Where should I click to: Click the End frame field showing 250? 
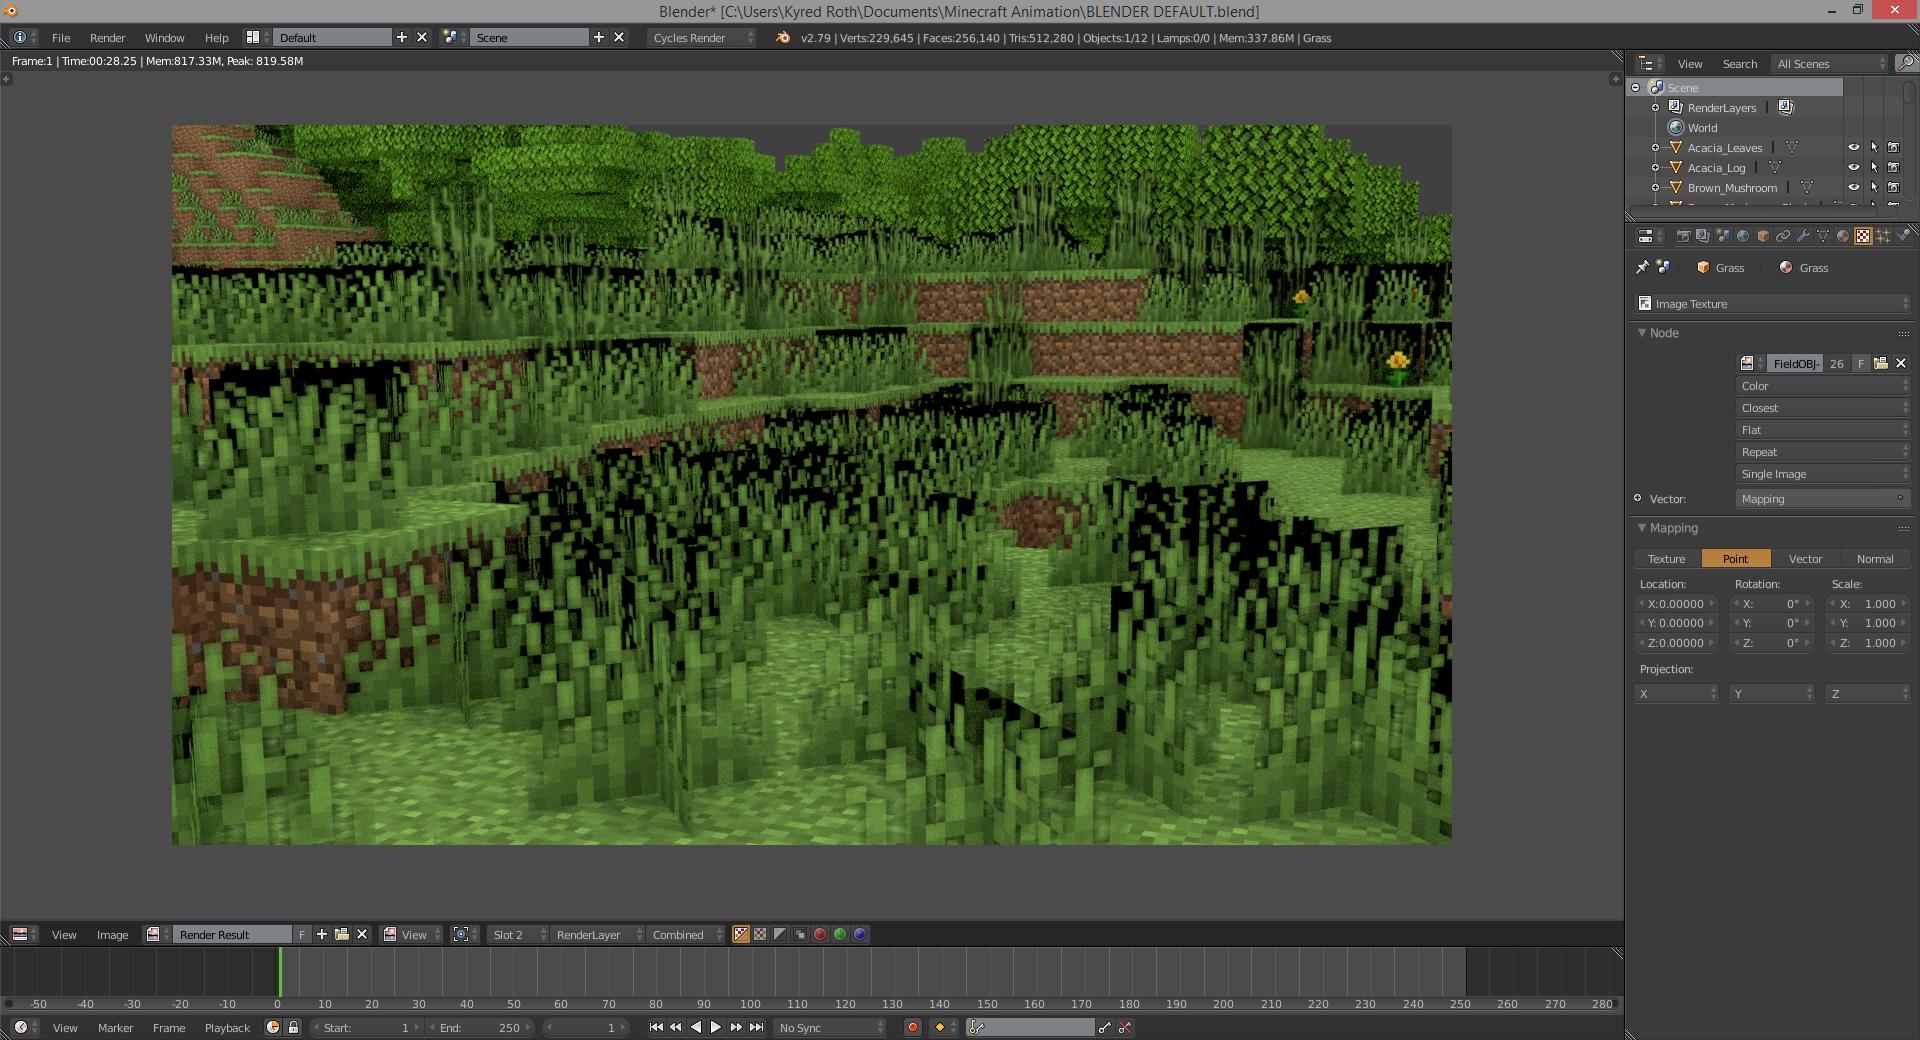481,1027
